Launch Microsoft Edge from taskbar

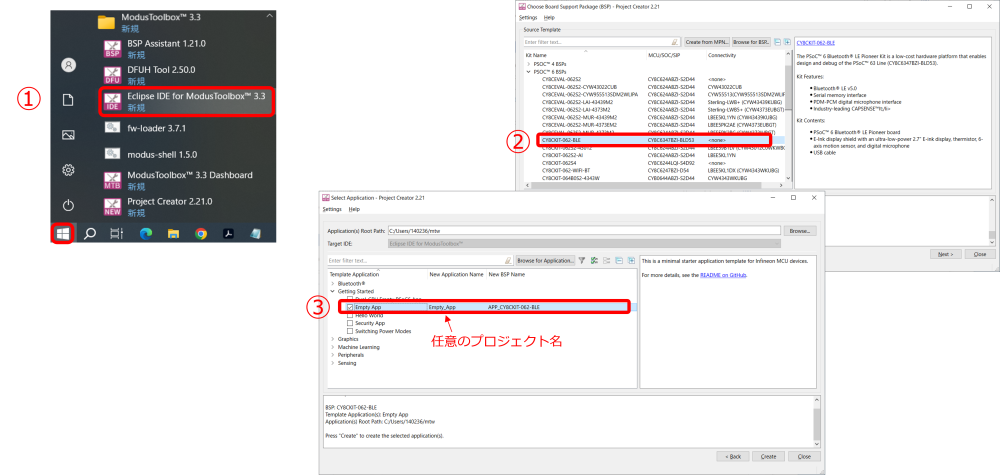[x=145, y=234]
